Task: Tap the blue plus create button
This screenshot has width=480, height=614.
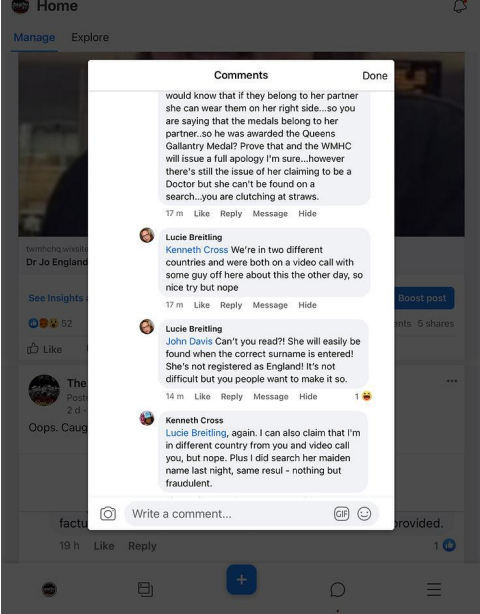Action: (242, 580)
